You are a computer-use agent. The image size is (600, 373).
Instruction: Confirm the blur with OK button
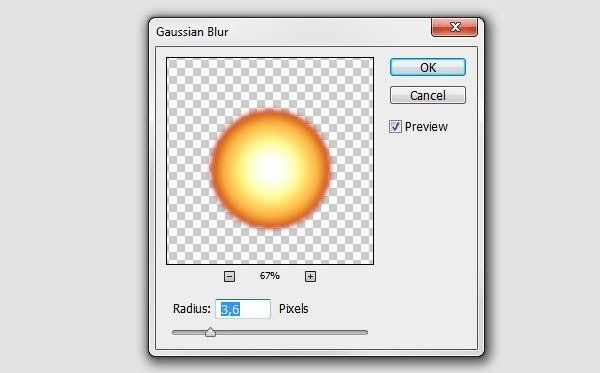428,67
